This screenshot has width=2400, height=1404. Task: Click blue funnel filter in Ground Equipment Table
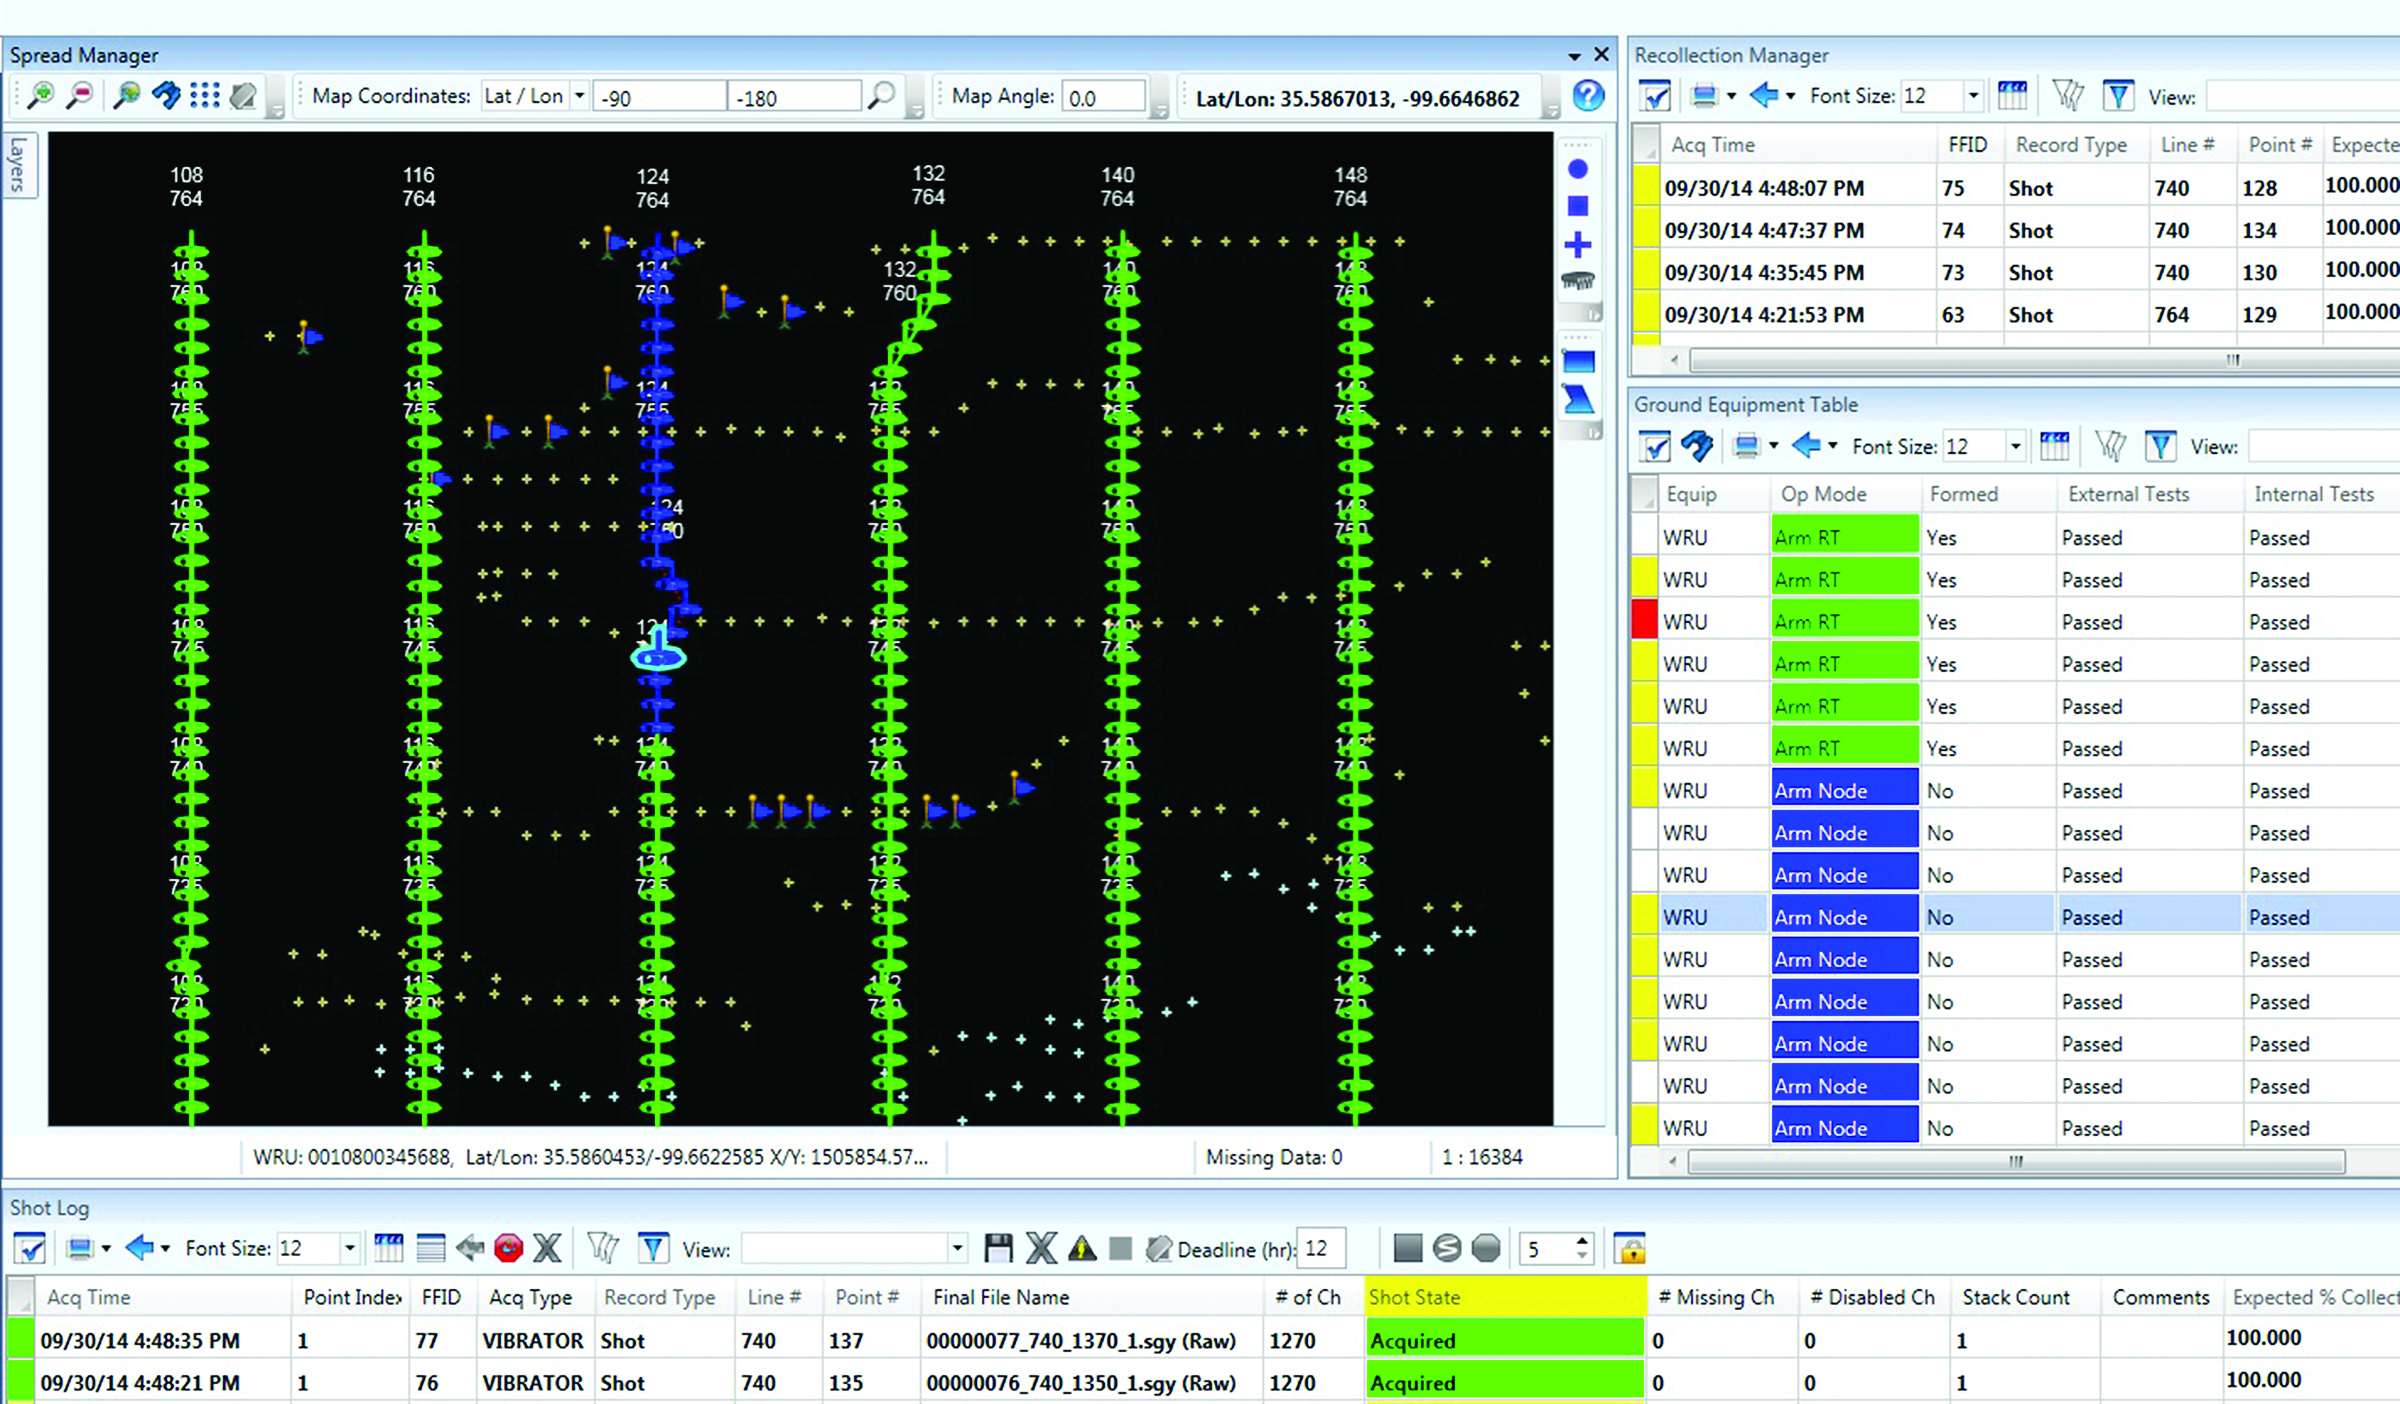point(2160,446)
